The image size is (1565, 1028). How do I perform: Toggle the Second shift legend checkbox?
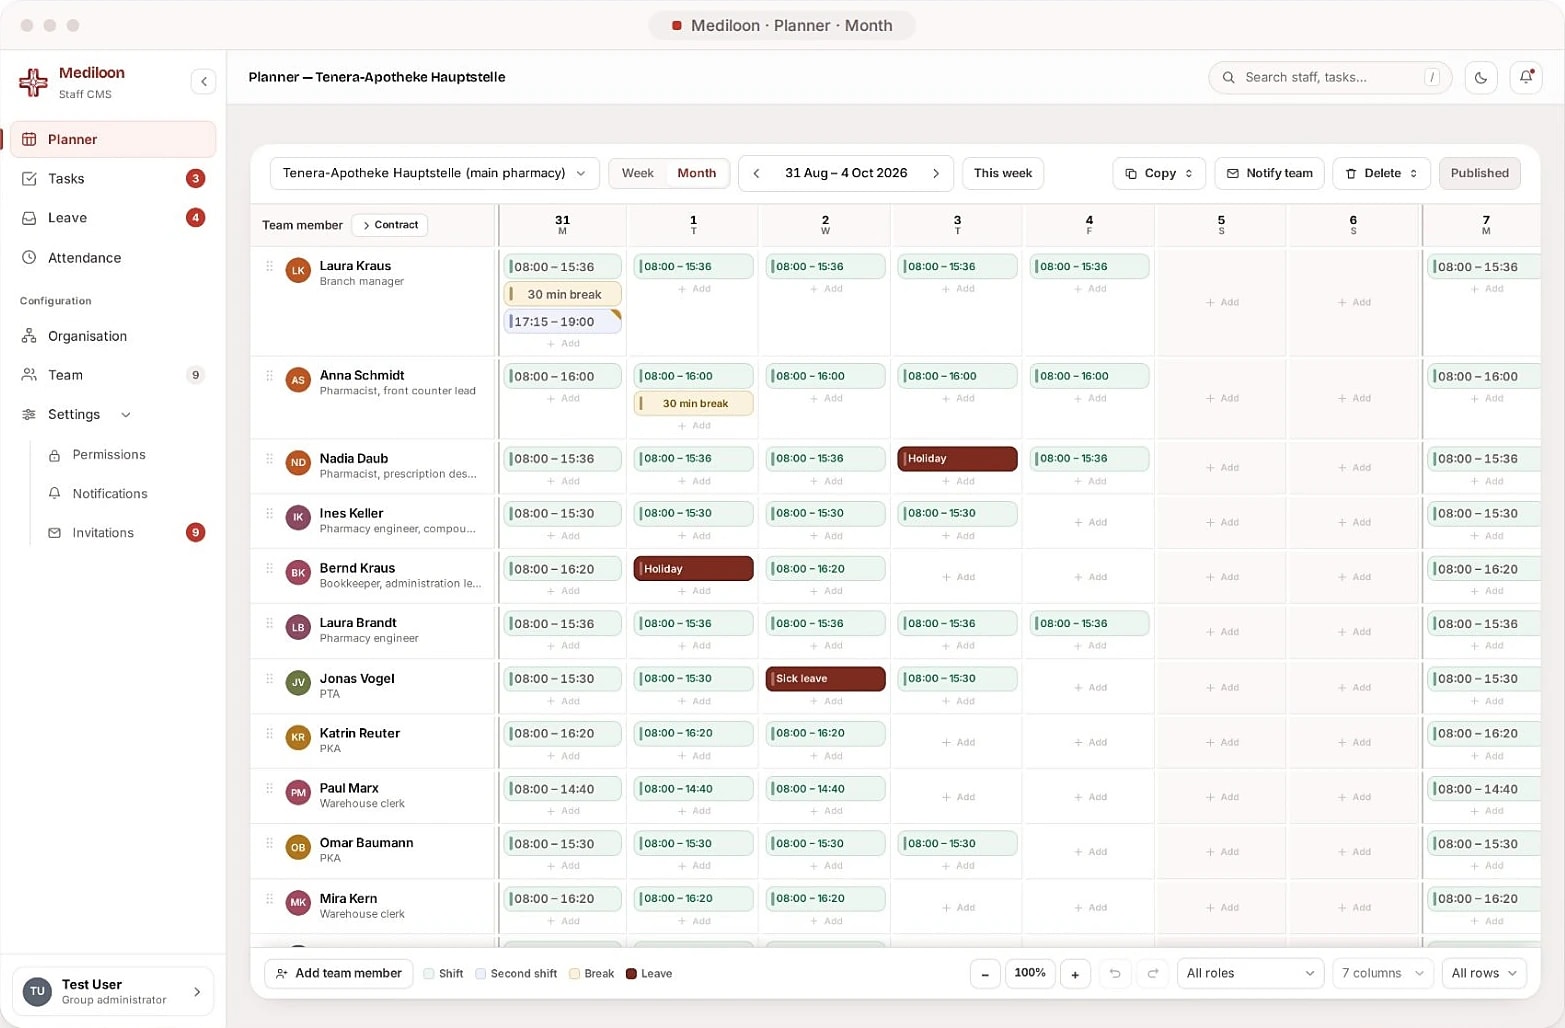481,974
